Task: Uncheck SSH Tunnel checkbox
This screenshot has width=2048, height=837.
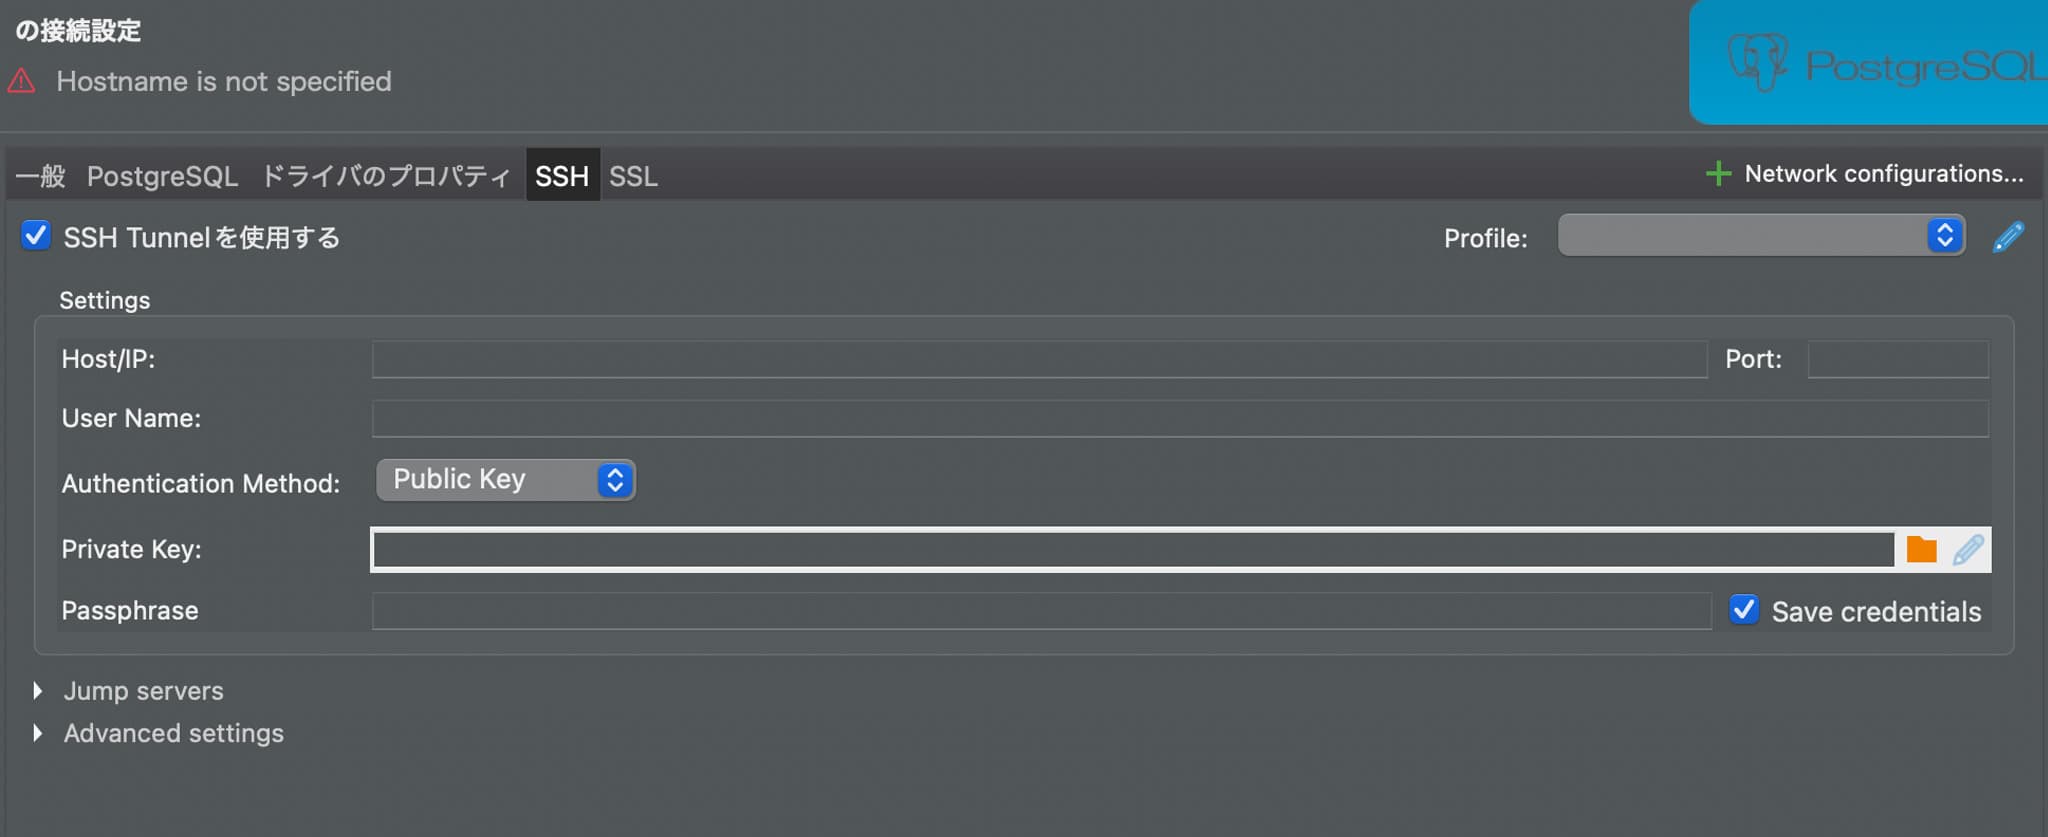Action: pyautogui.click(x=36, y=236)
